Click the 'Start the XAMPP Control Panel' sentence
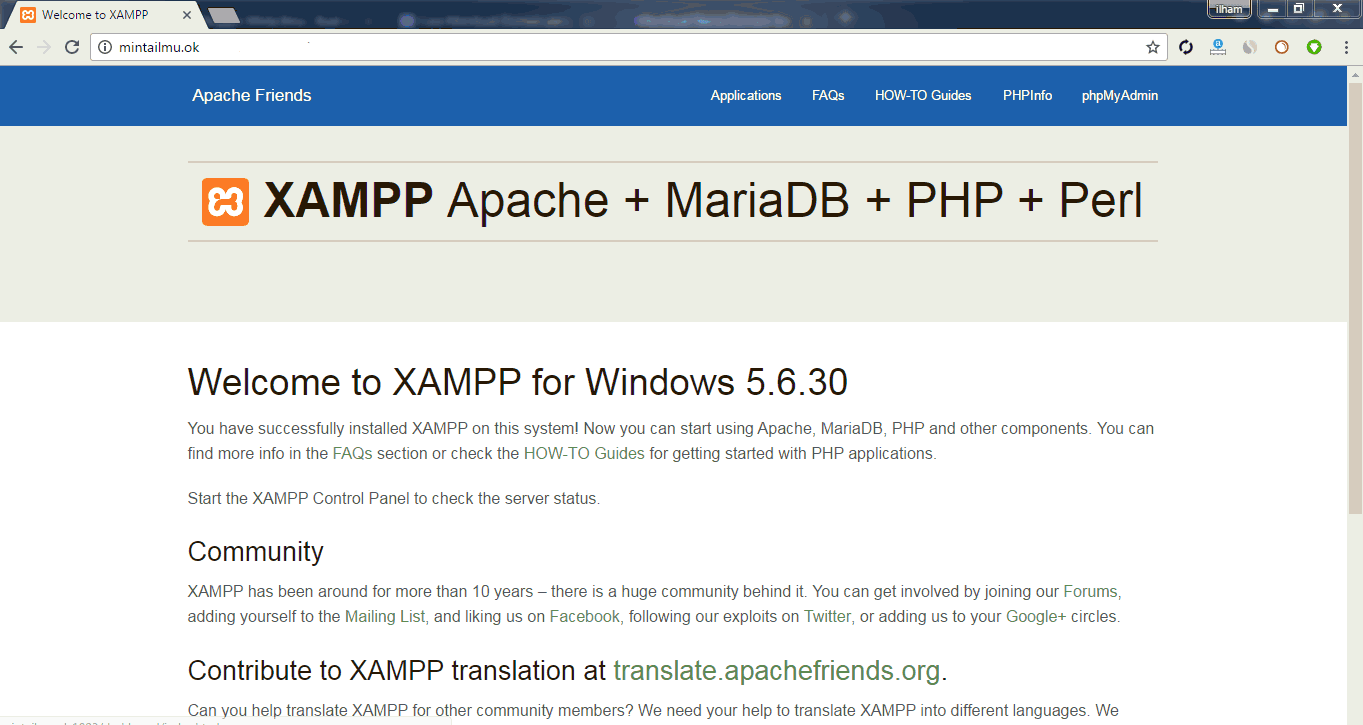The height and width of the screenshot is (725, 1363). pyautogui.click(x=394, y=498)
